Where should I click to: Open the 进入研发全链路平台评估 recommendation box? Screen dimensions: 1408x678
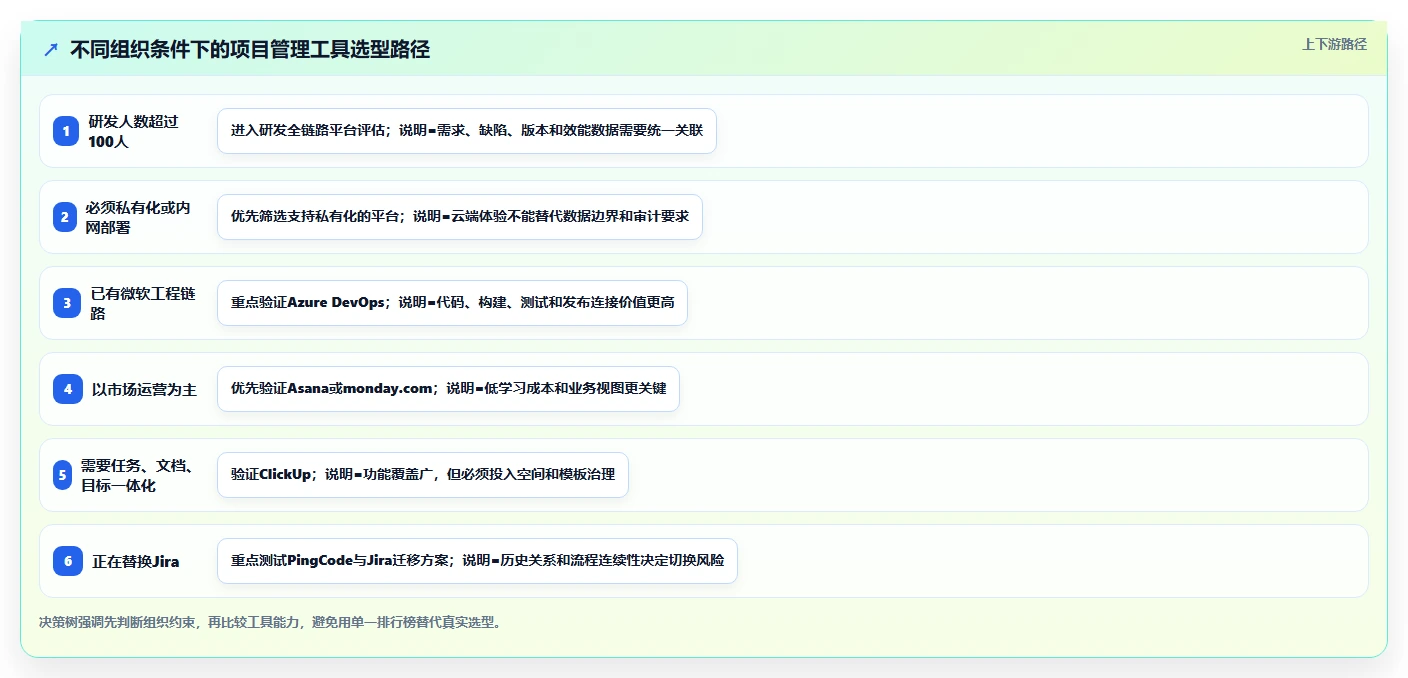(467, 131)
